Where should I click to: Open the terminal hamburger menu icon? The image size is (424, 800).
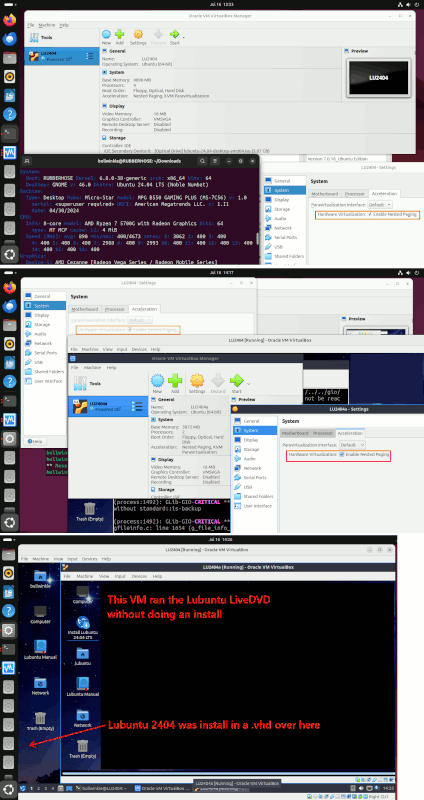click(x=215, y=161)
